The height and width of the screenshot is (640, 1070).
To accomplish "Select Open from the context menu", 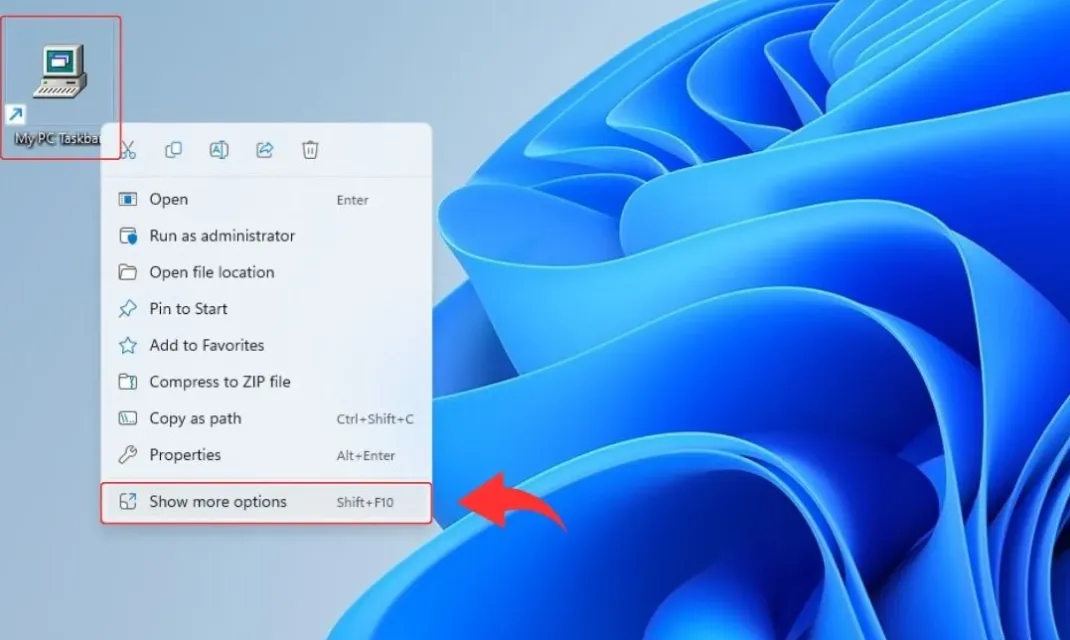I will click(171, 199).
